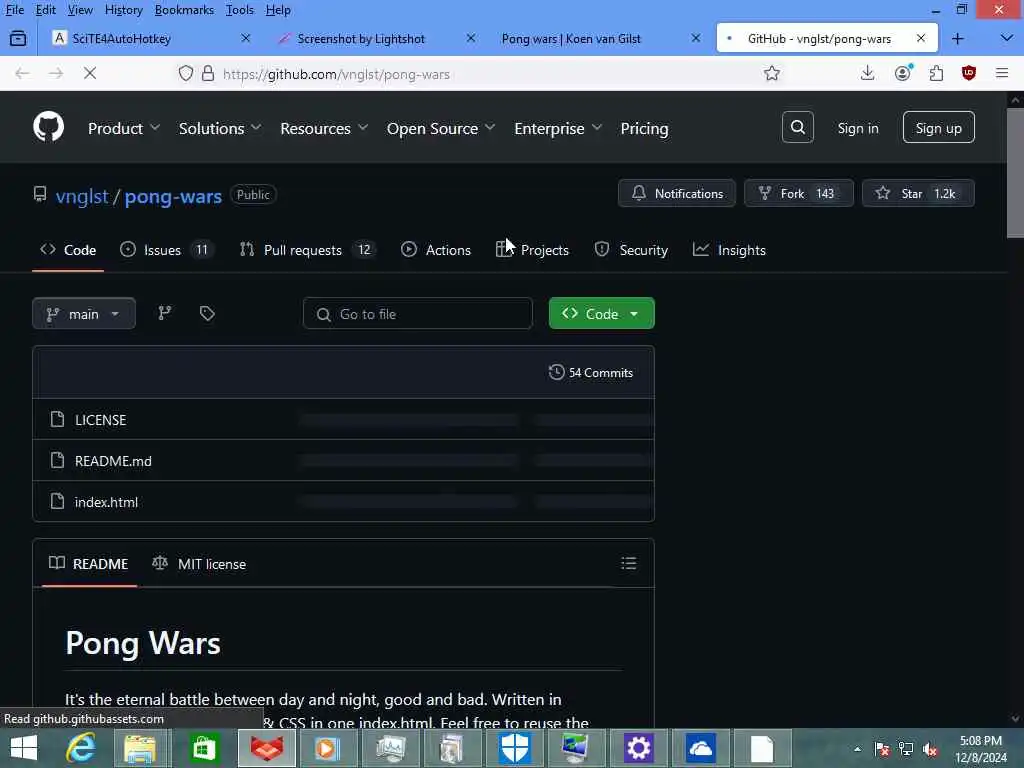The width and height of the screenshot is (1024, 768).
Task: Switch to the Issues tab
Action: point(166,250)
